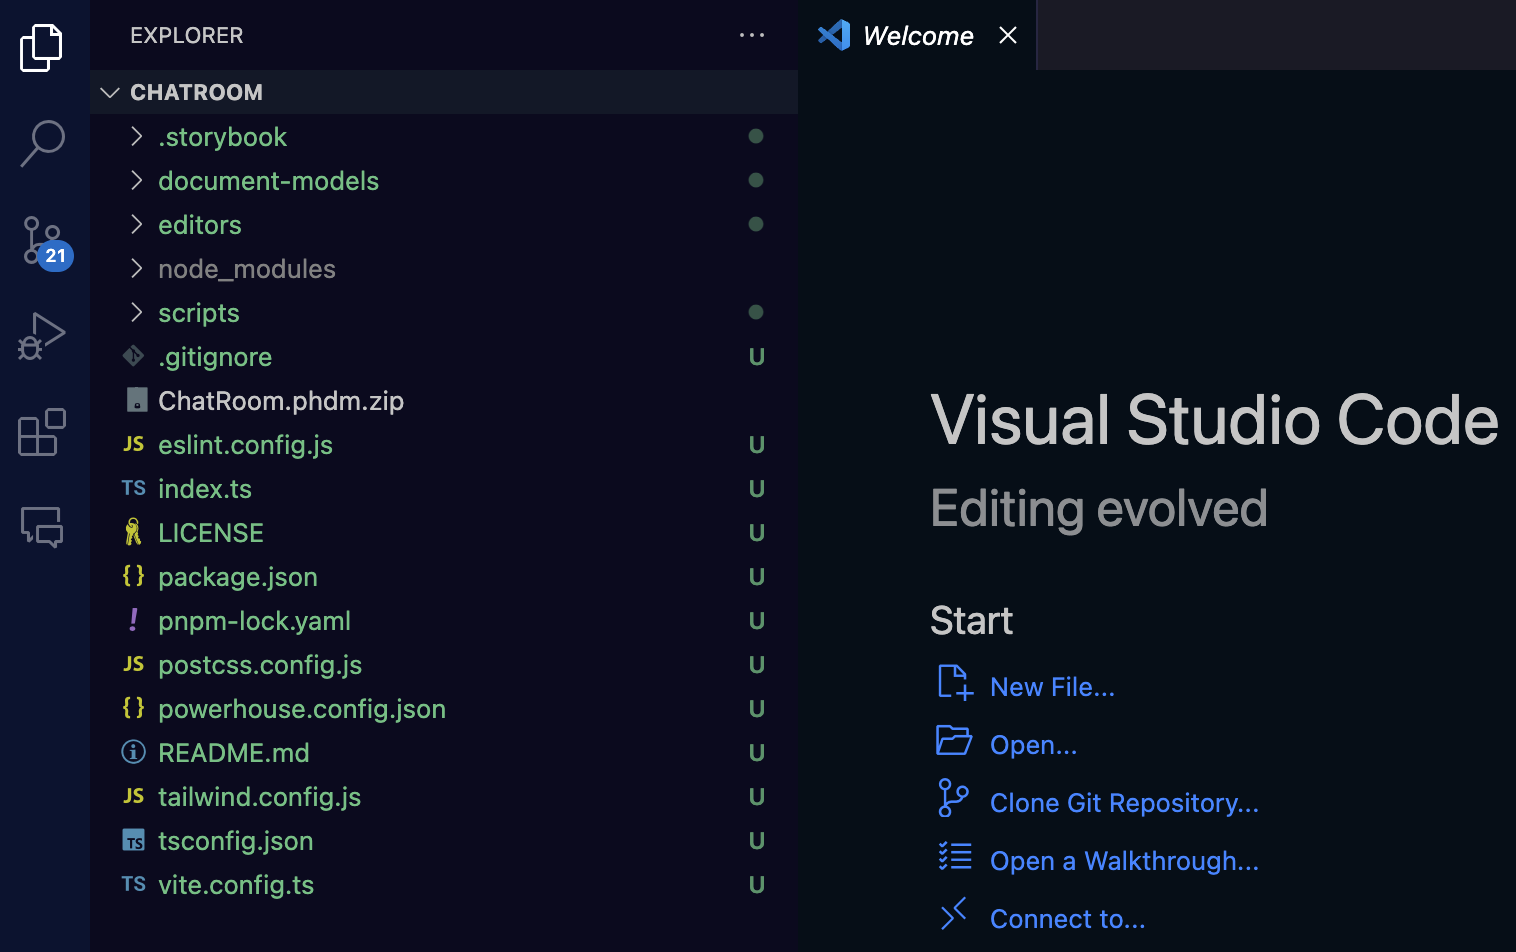Click the Connect to remote icon

pos(954,914)
